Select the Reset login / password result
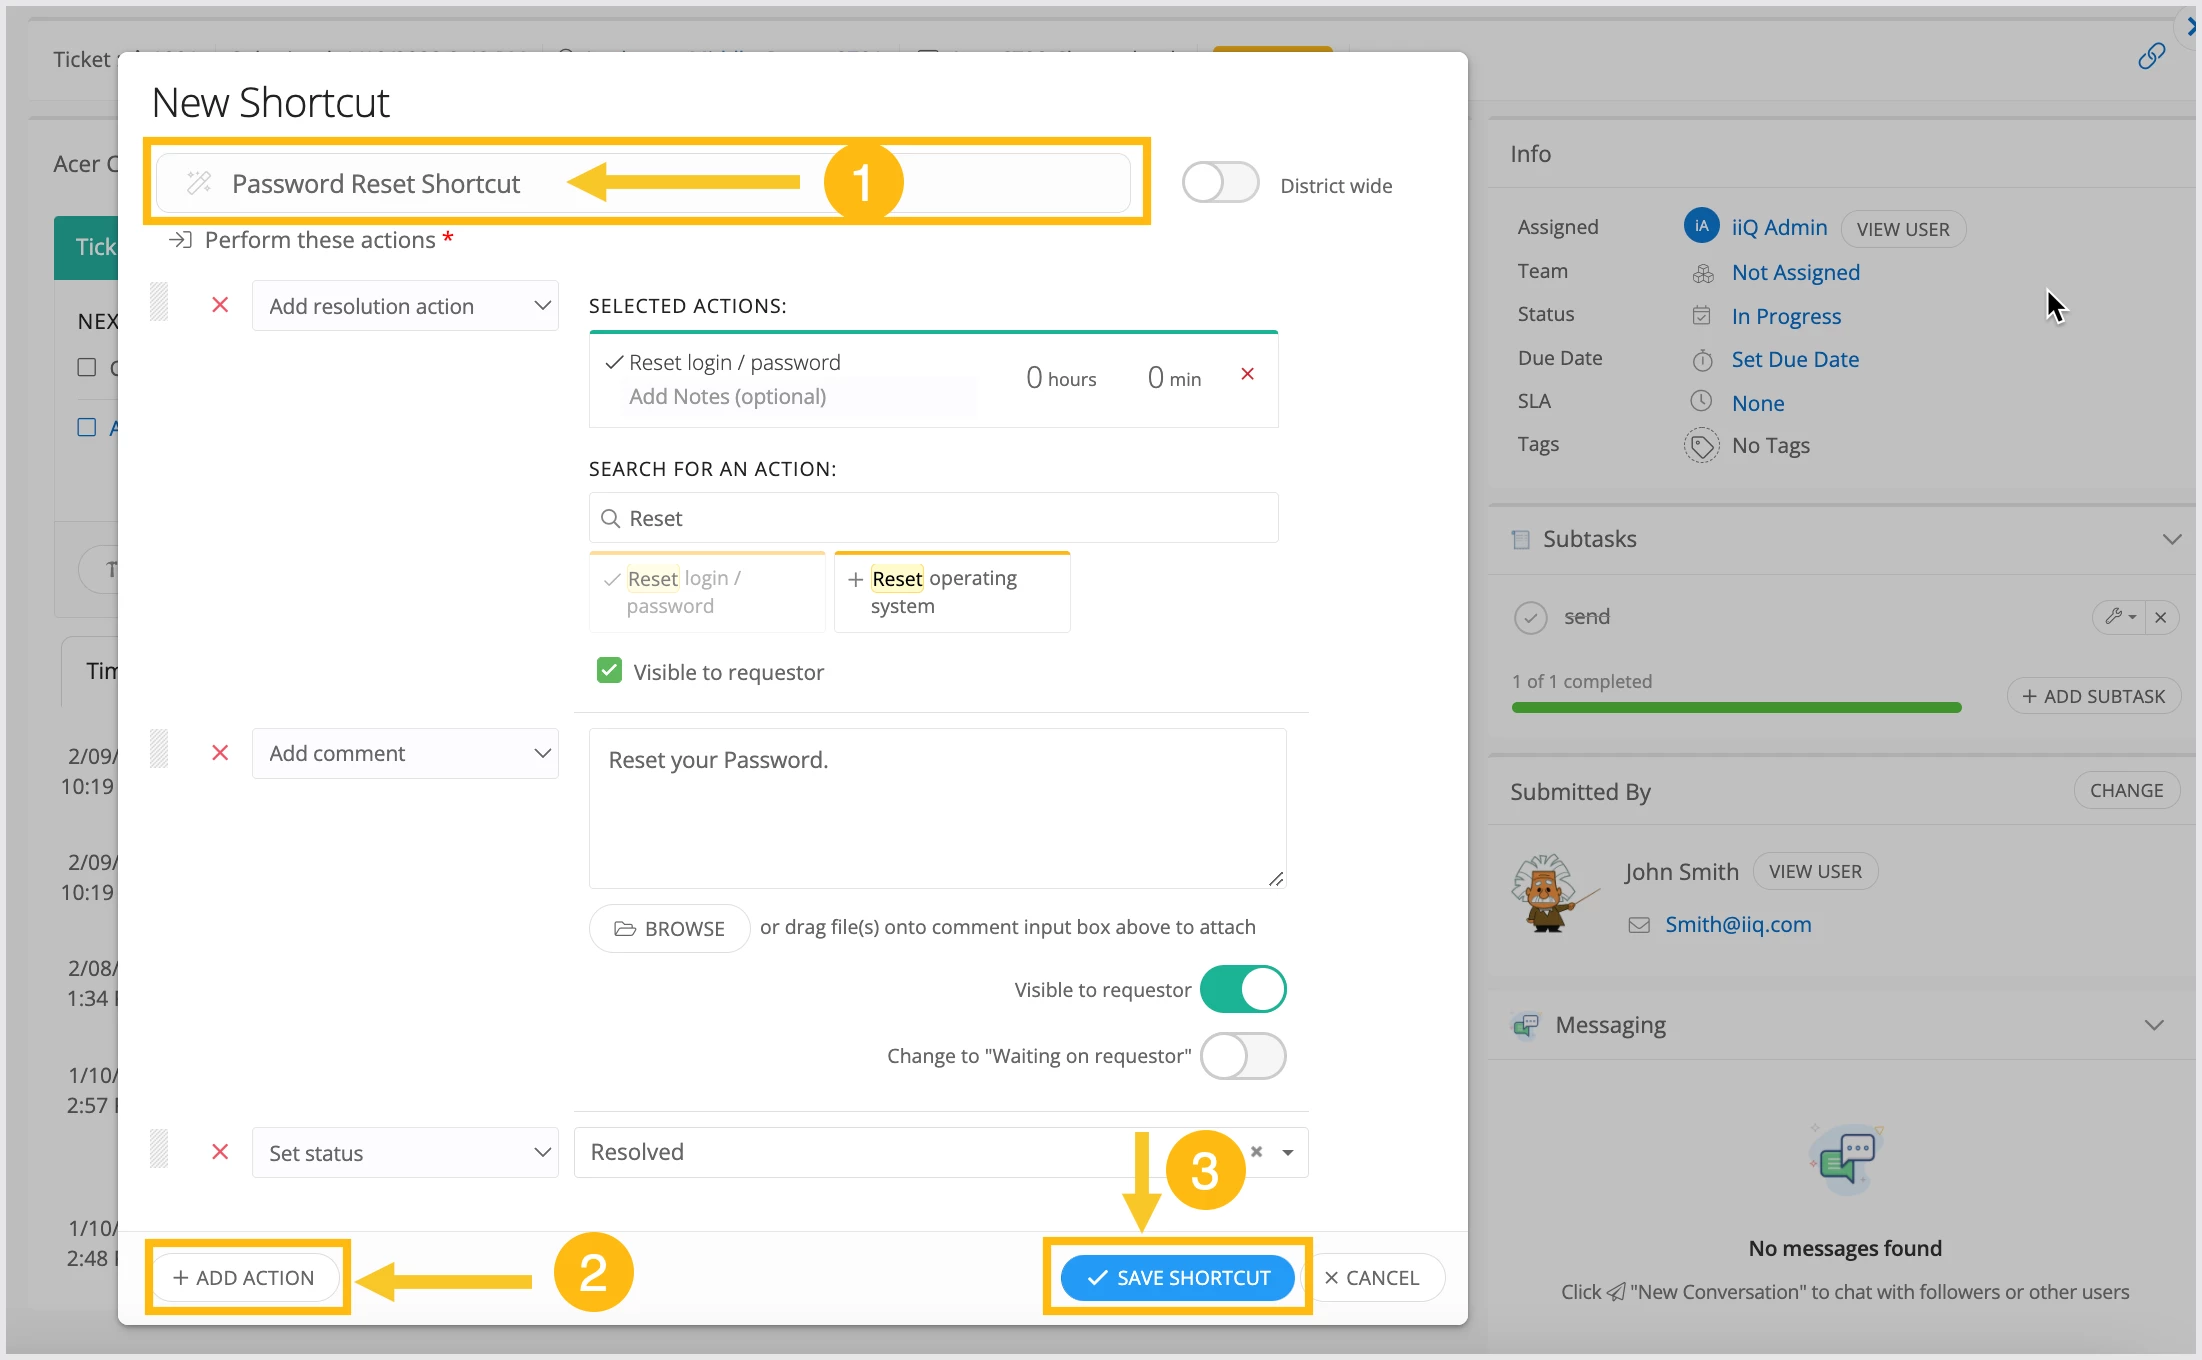The width and height of the screenshot is (2202, 1360). click(x=707, y=592)
